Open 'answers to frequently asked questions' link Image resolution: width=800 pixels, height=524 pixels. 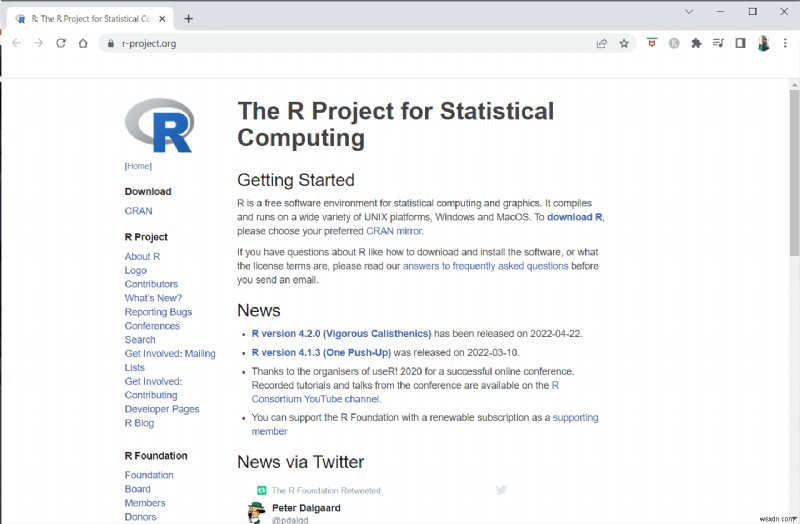point(485,266)
